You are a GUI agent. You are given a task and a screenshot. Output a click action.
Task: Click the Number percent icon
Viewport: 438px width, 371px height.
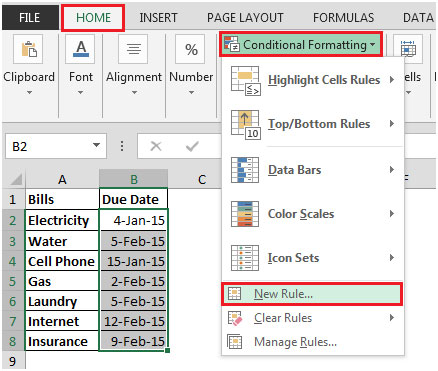click(x=191, y=49)
